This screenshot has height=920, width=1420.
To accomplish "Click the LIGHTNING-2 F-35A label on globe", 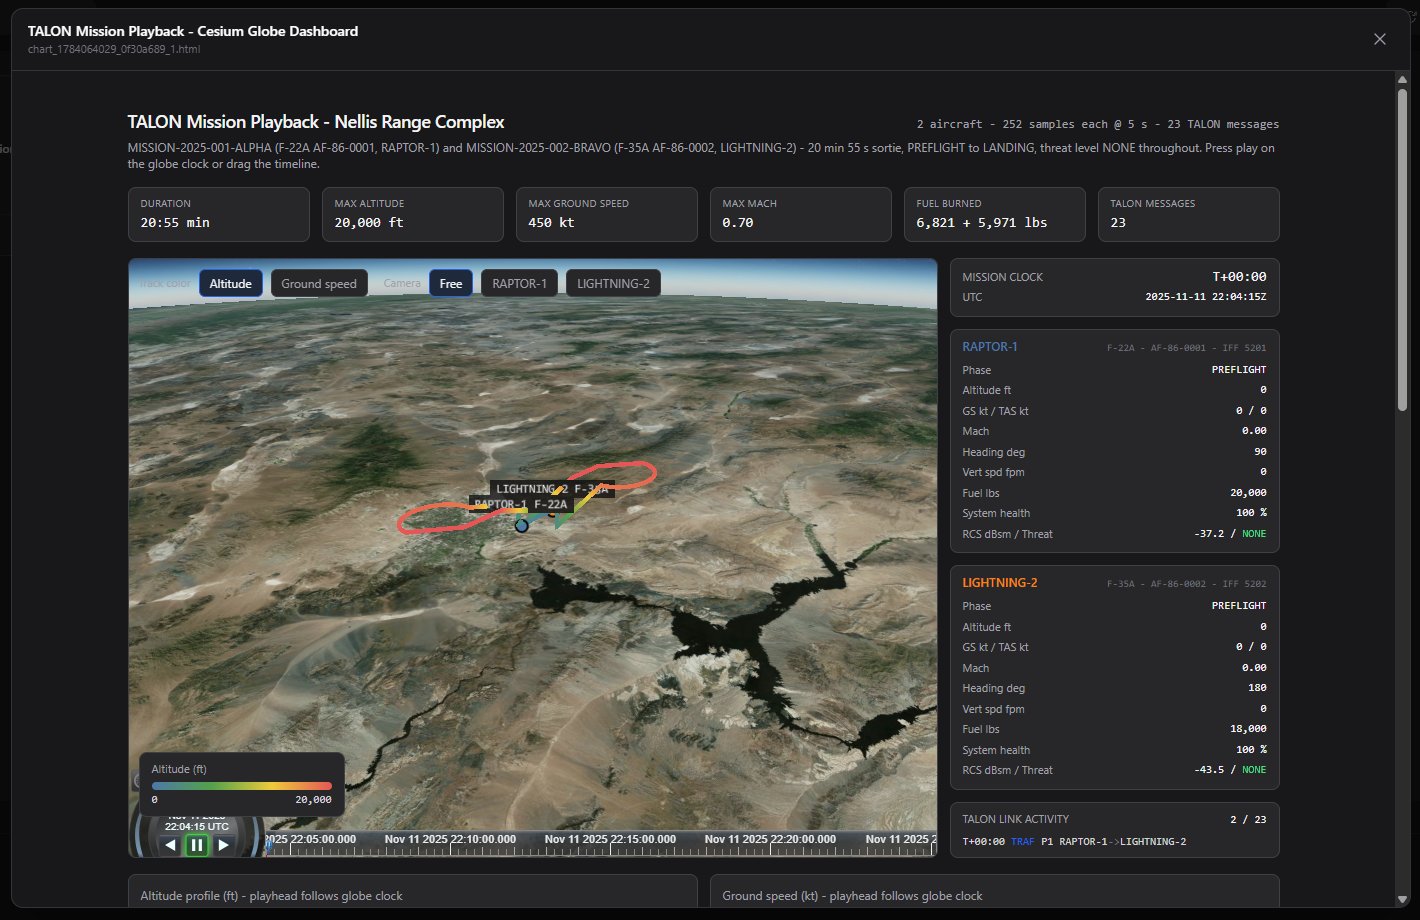I will coord(551,489).
